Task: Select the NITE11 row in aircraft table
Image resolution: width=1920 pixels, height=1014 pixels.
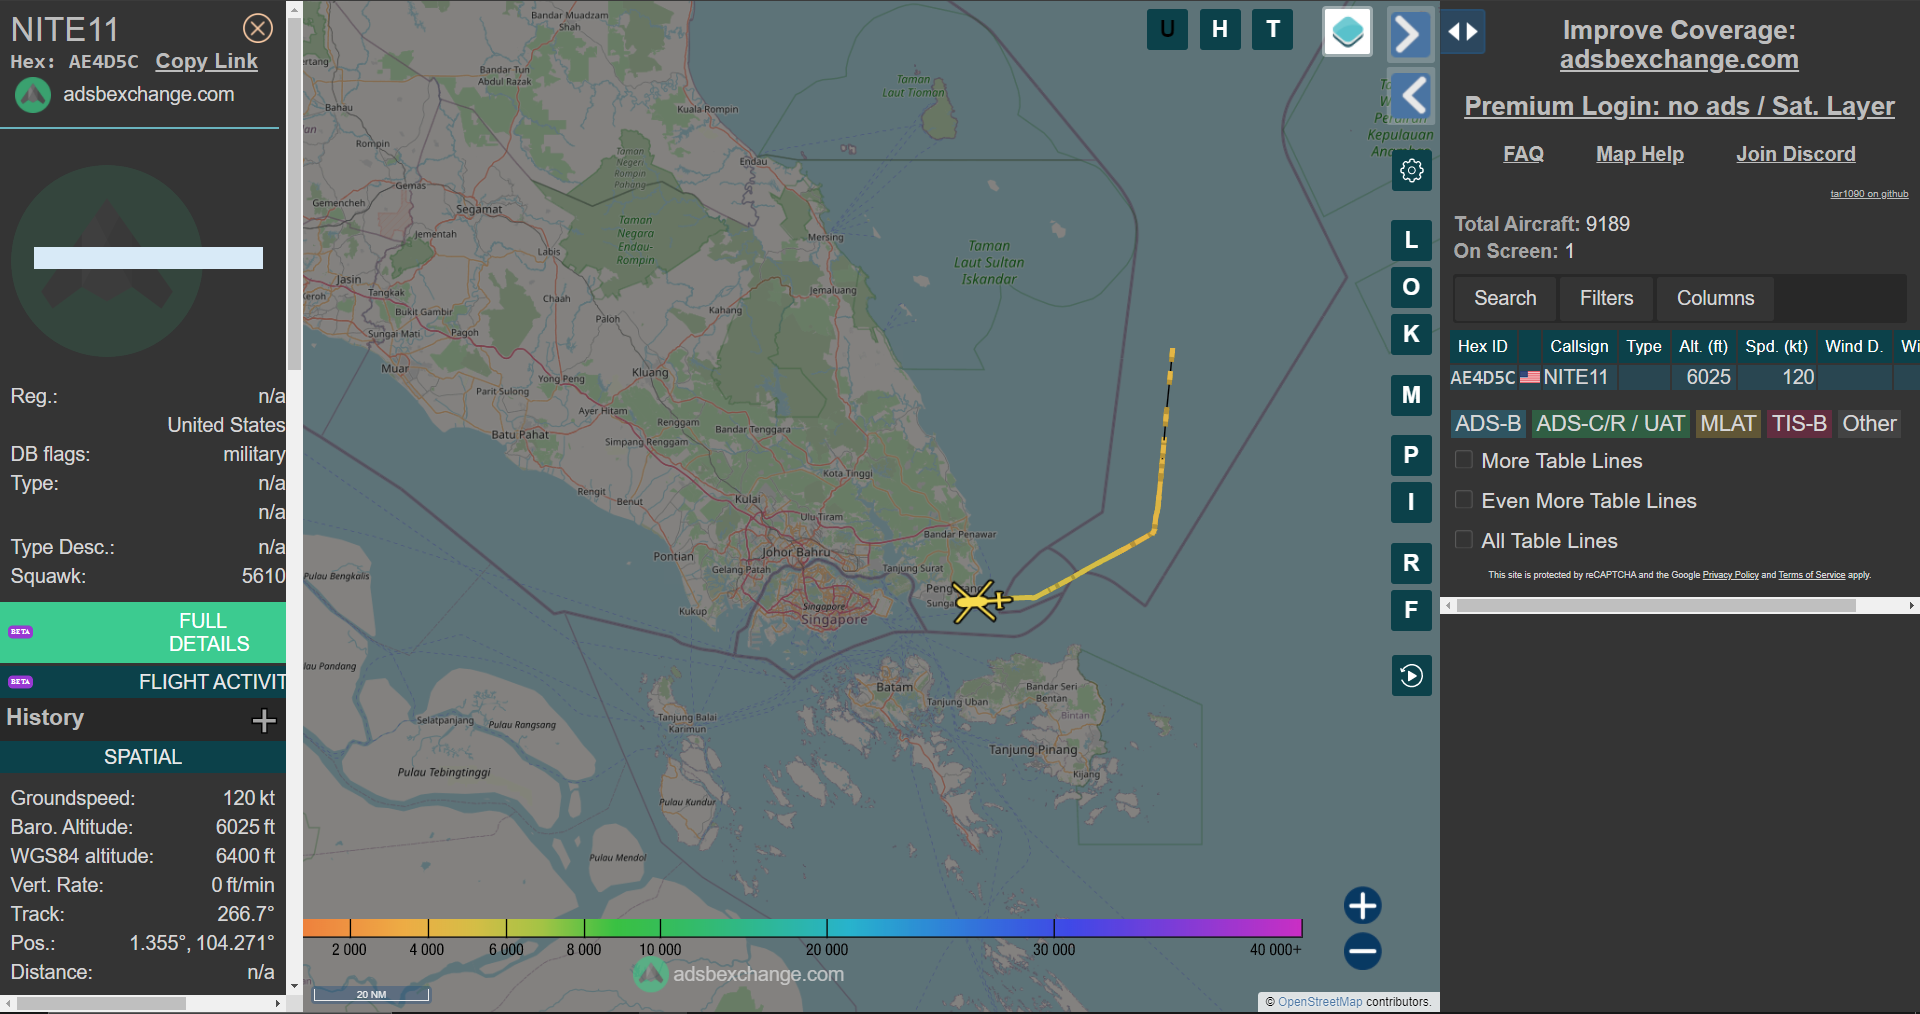Action: (x=1684, y=377)
